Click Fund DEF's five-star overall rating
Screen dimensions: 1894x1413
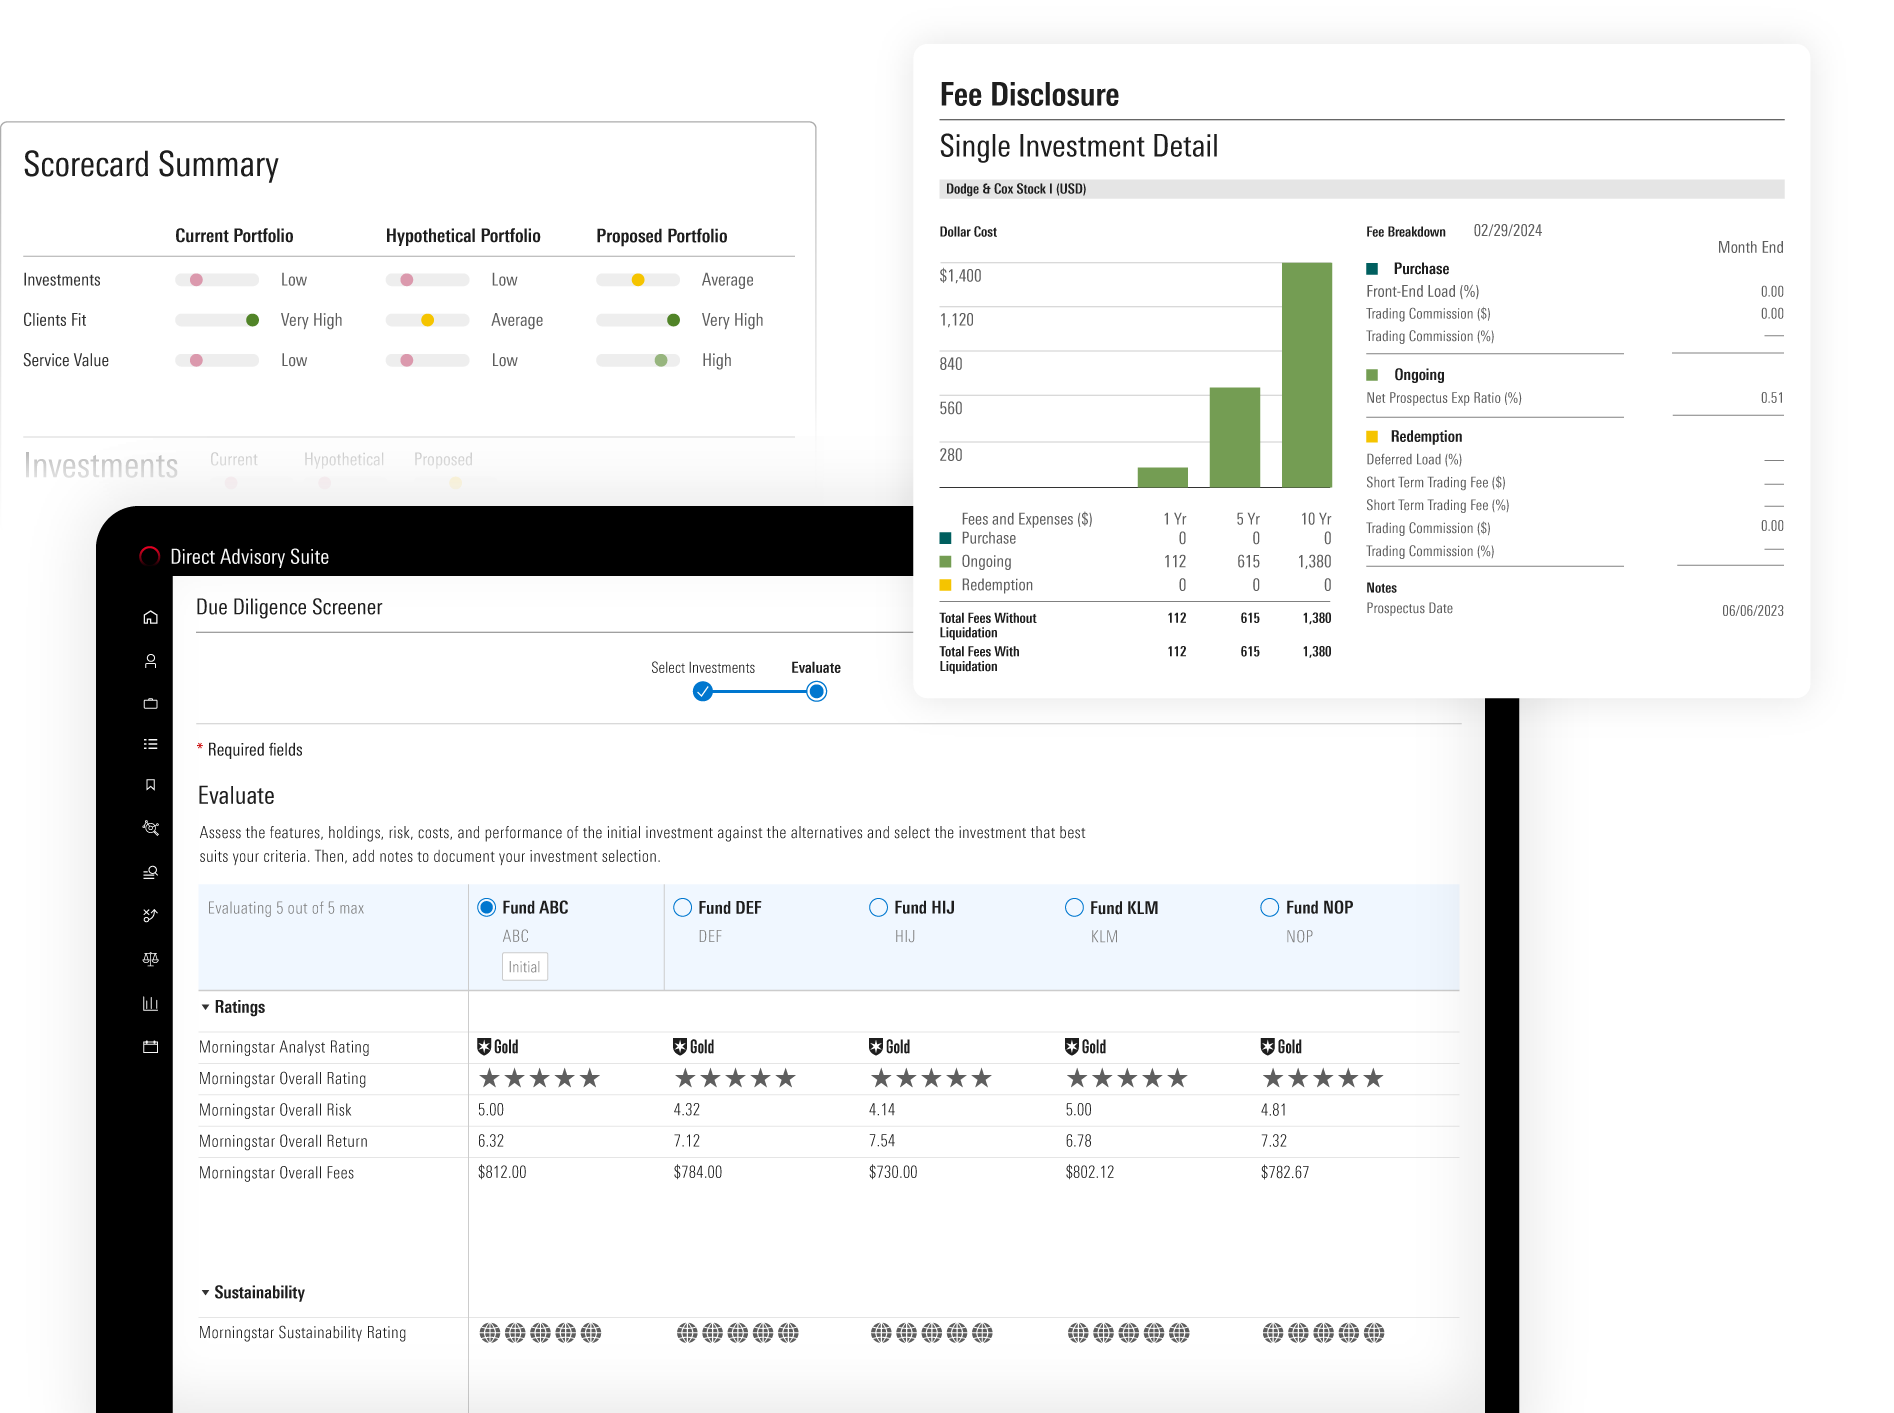click(735, 1078)
